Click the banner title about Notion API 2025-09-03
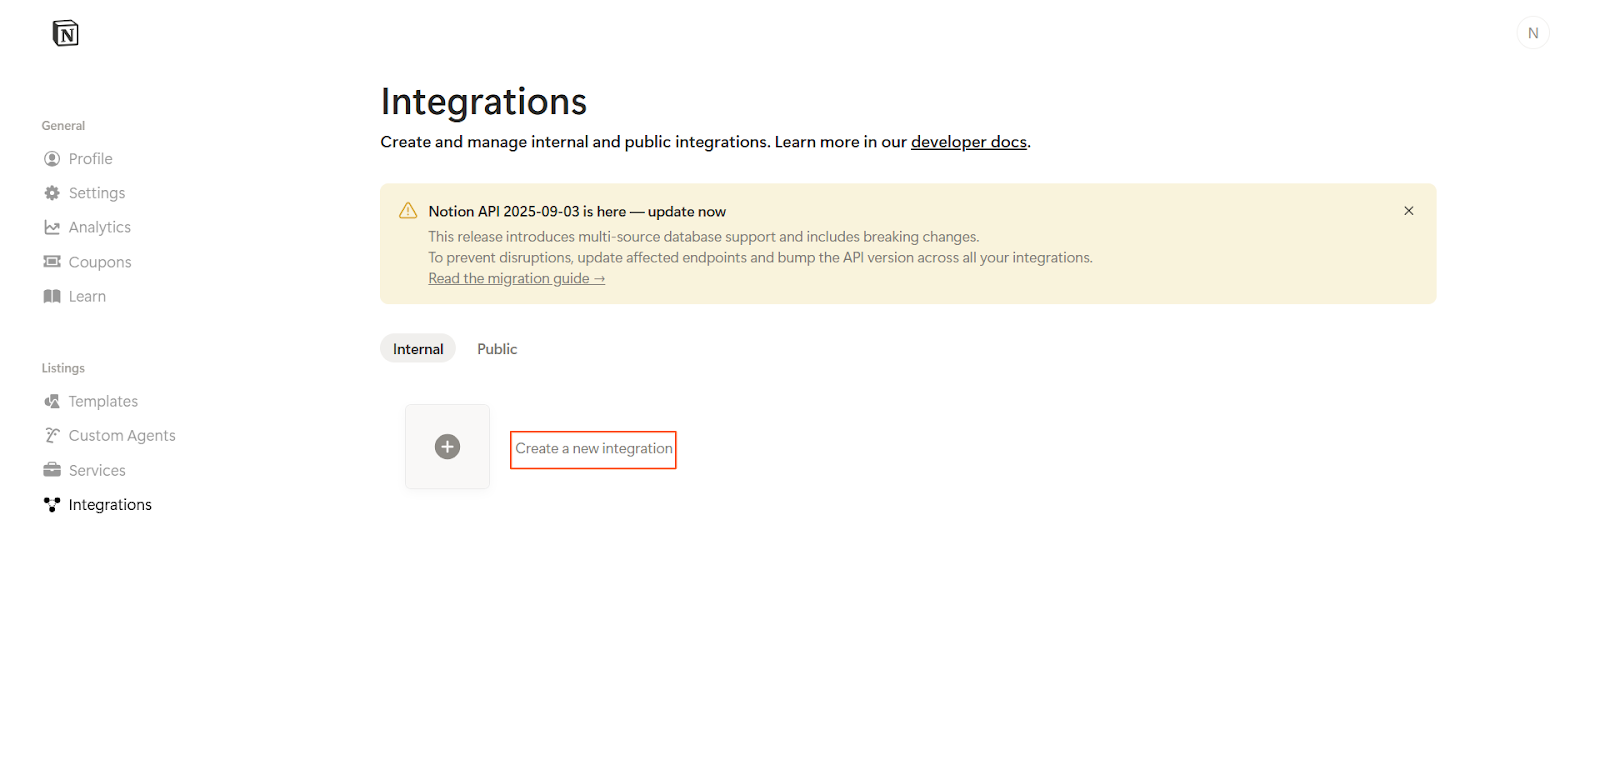The height and width of the screenshot is (760, 1600). [x=577, y=212]
